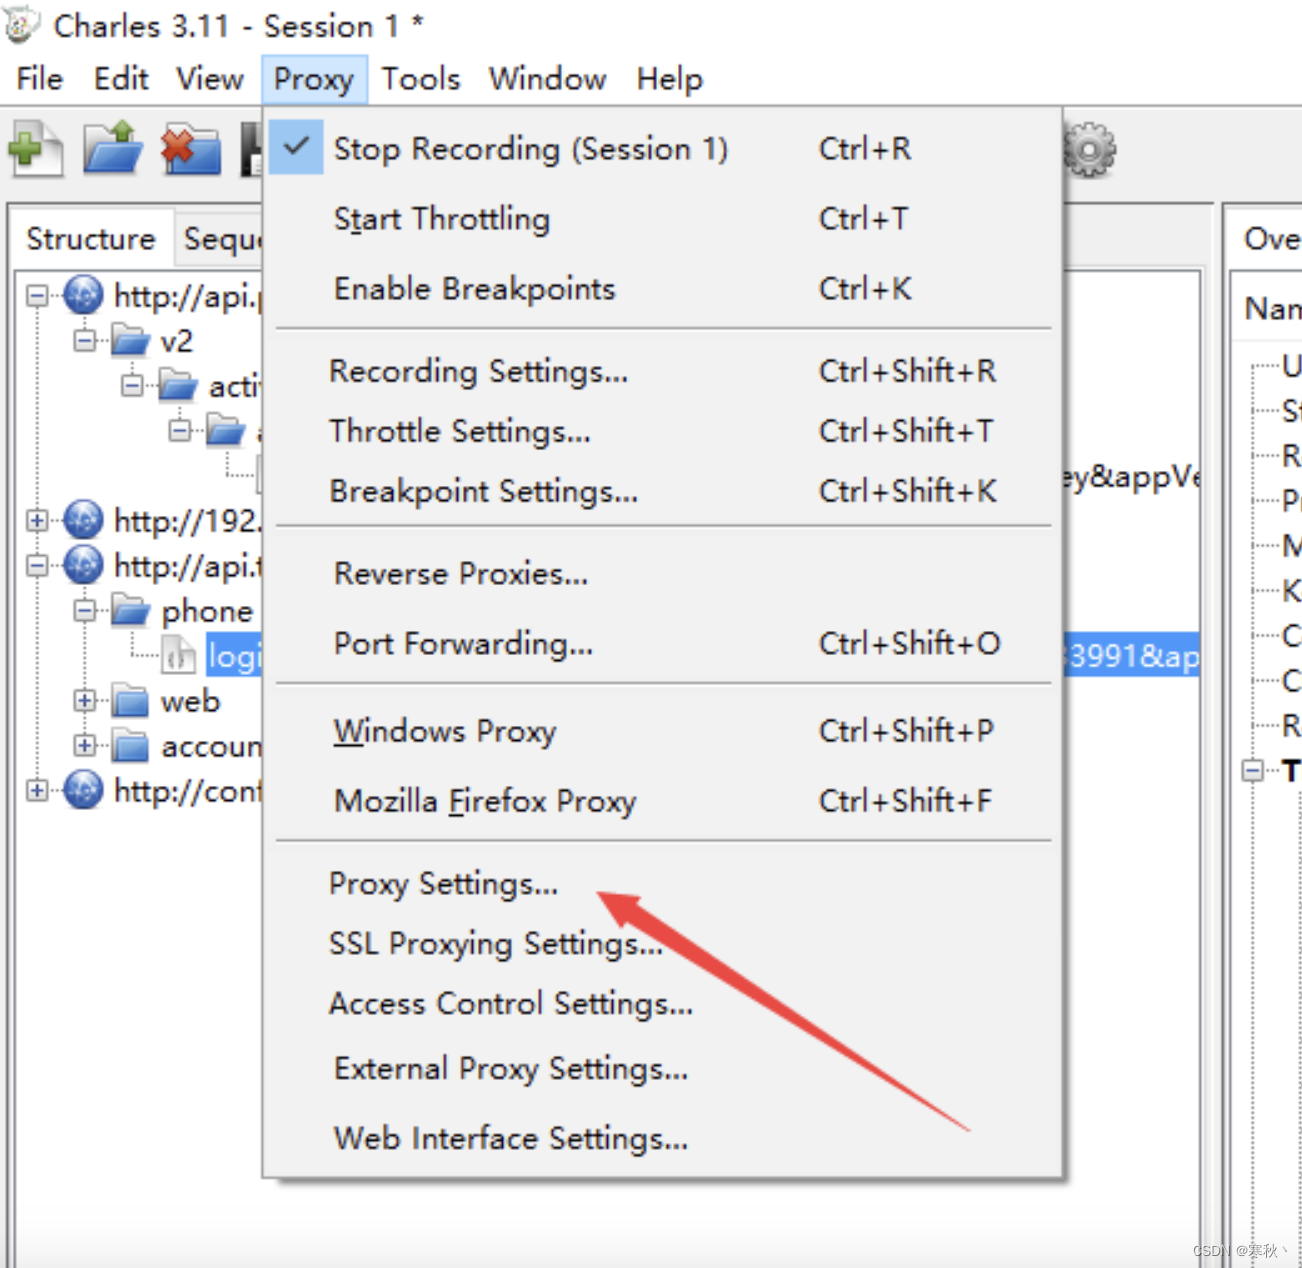The image size is (1302, 1268).
Task: Open the Window menu
Action: 548,78
